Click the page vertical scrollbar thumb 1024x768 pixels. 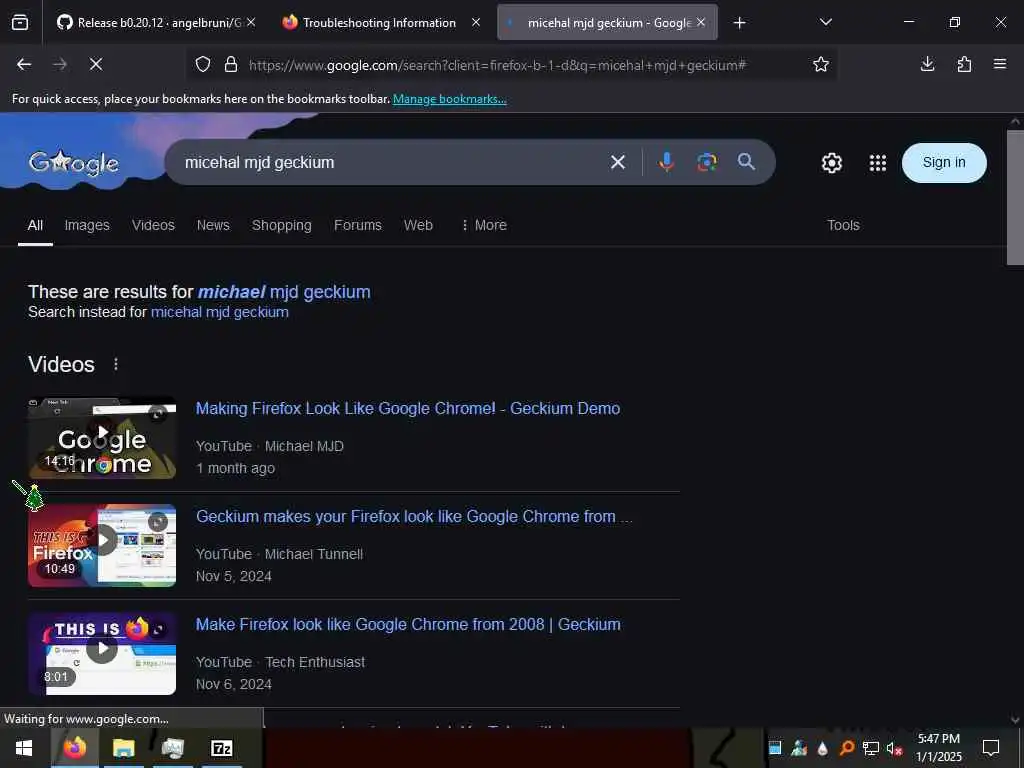pos(1015,197)
